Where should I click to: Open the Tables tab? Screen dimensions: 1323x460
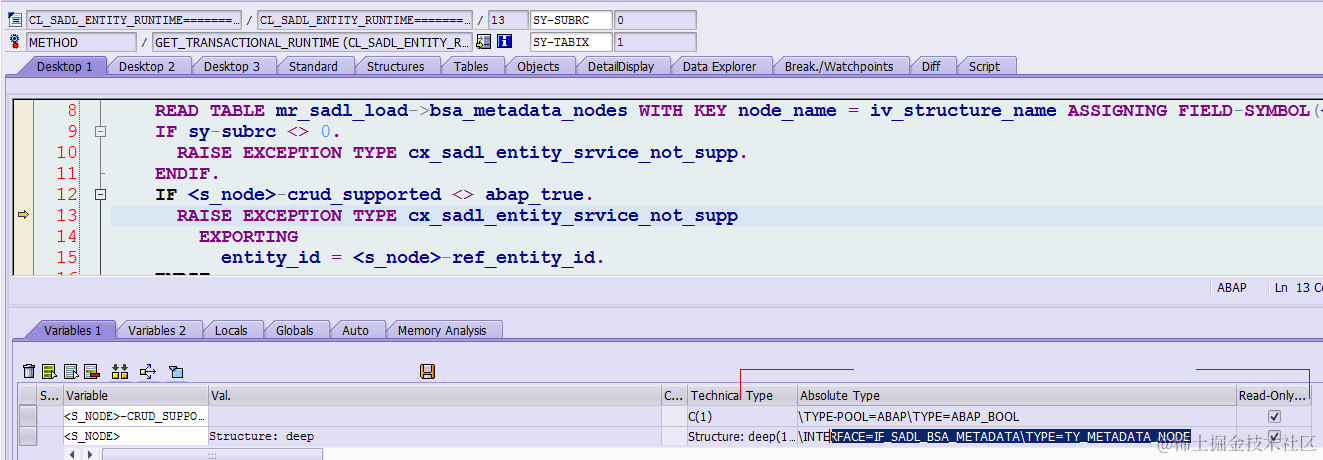coord(471,66)
